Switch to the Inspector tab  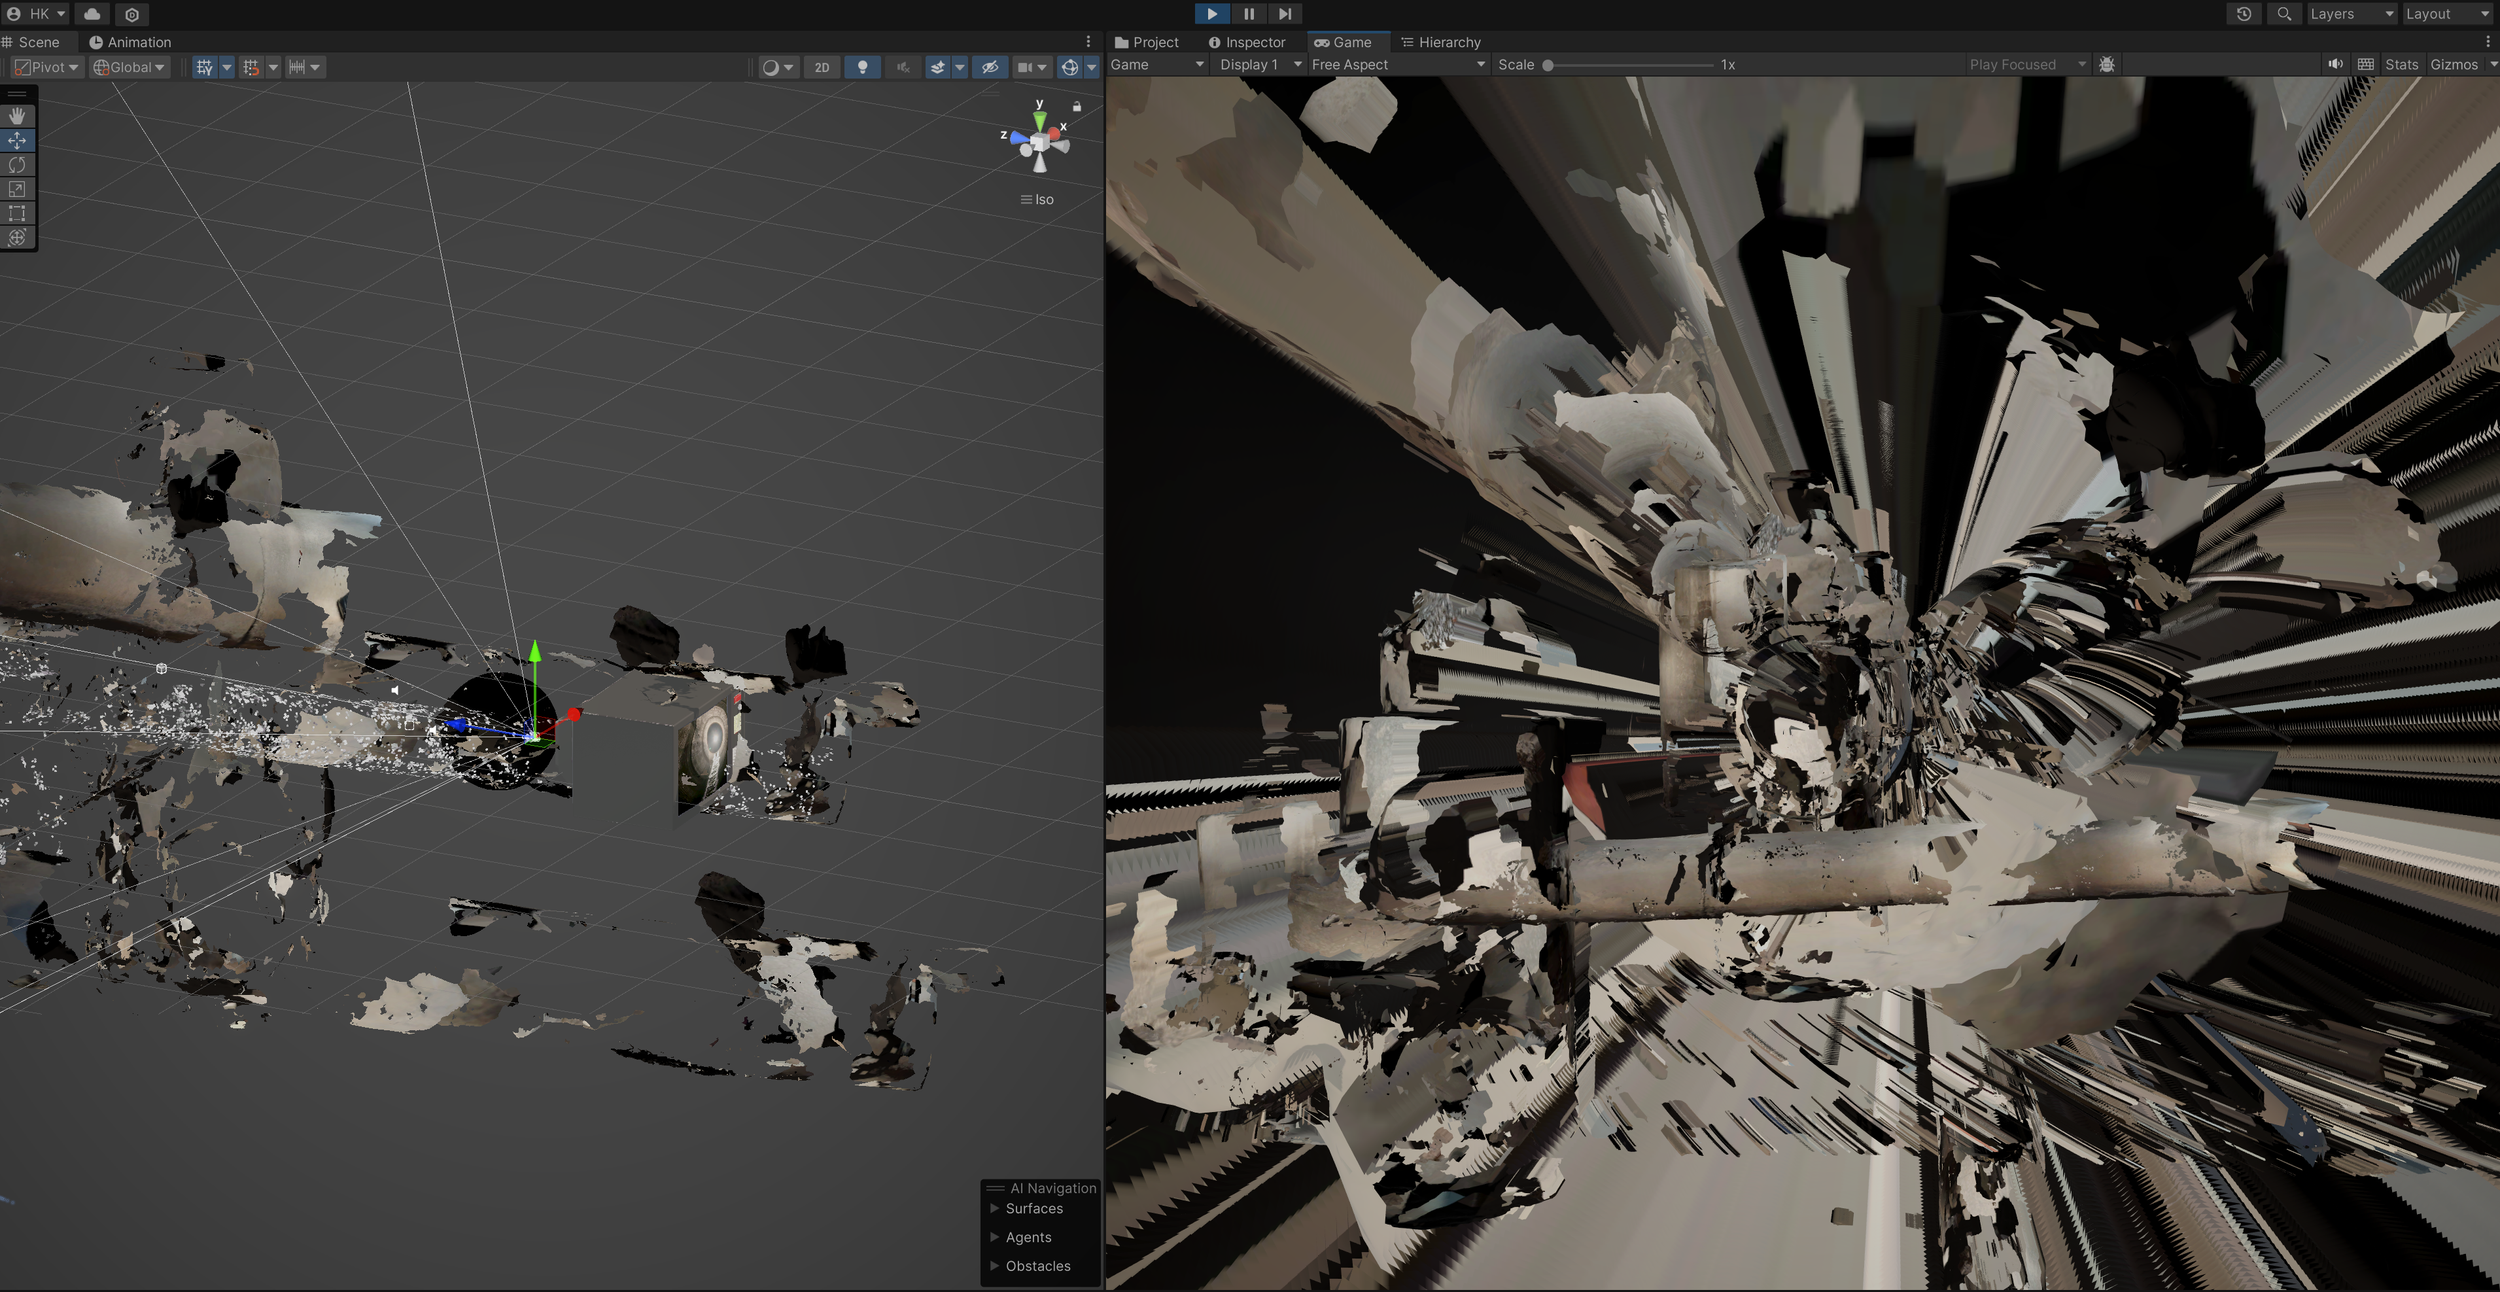point(1247,42)
